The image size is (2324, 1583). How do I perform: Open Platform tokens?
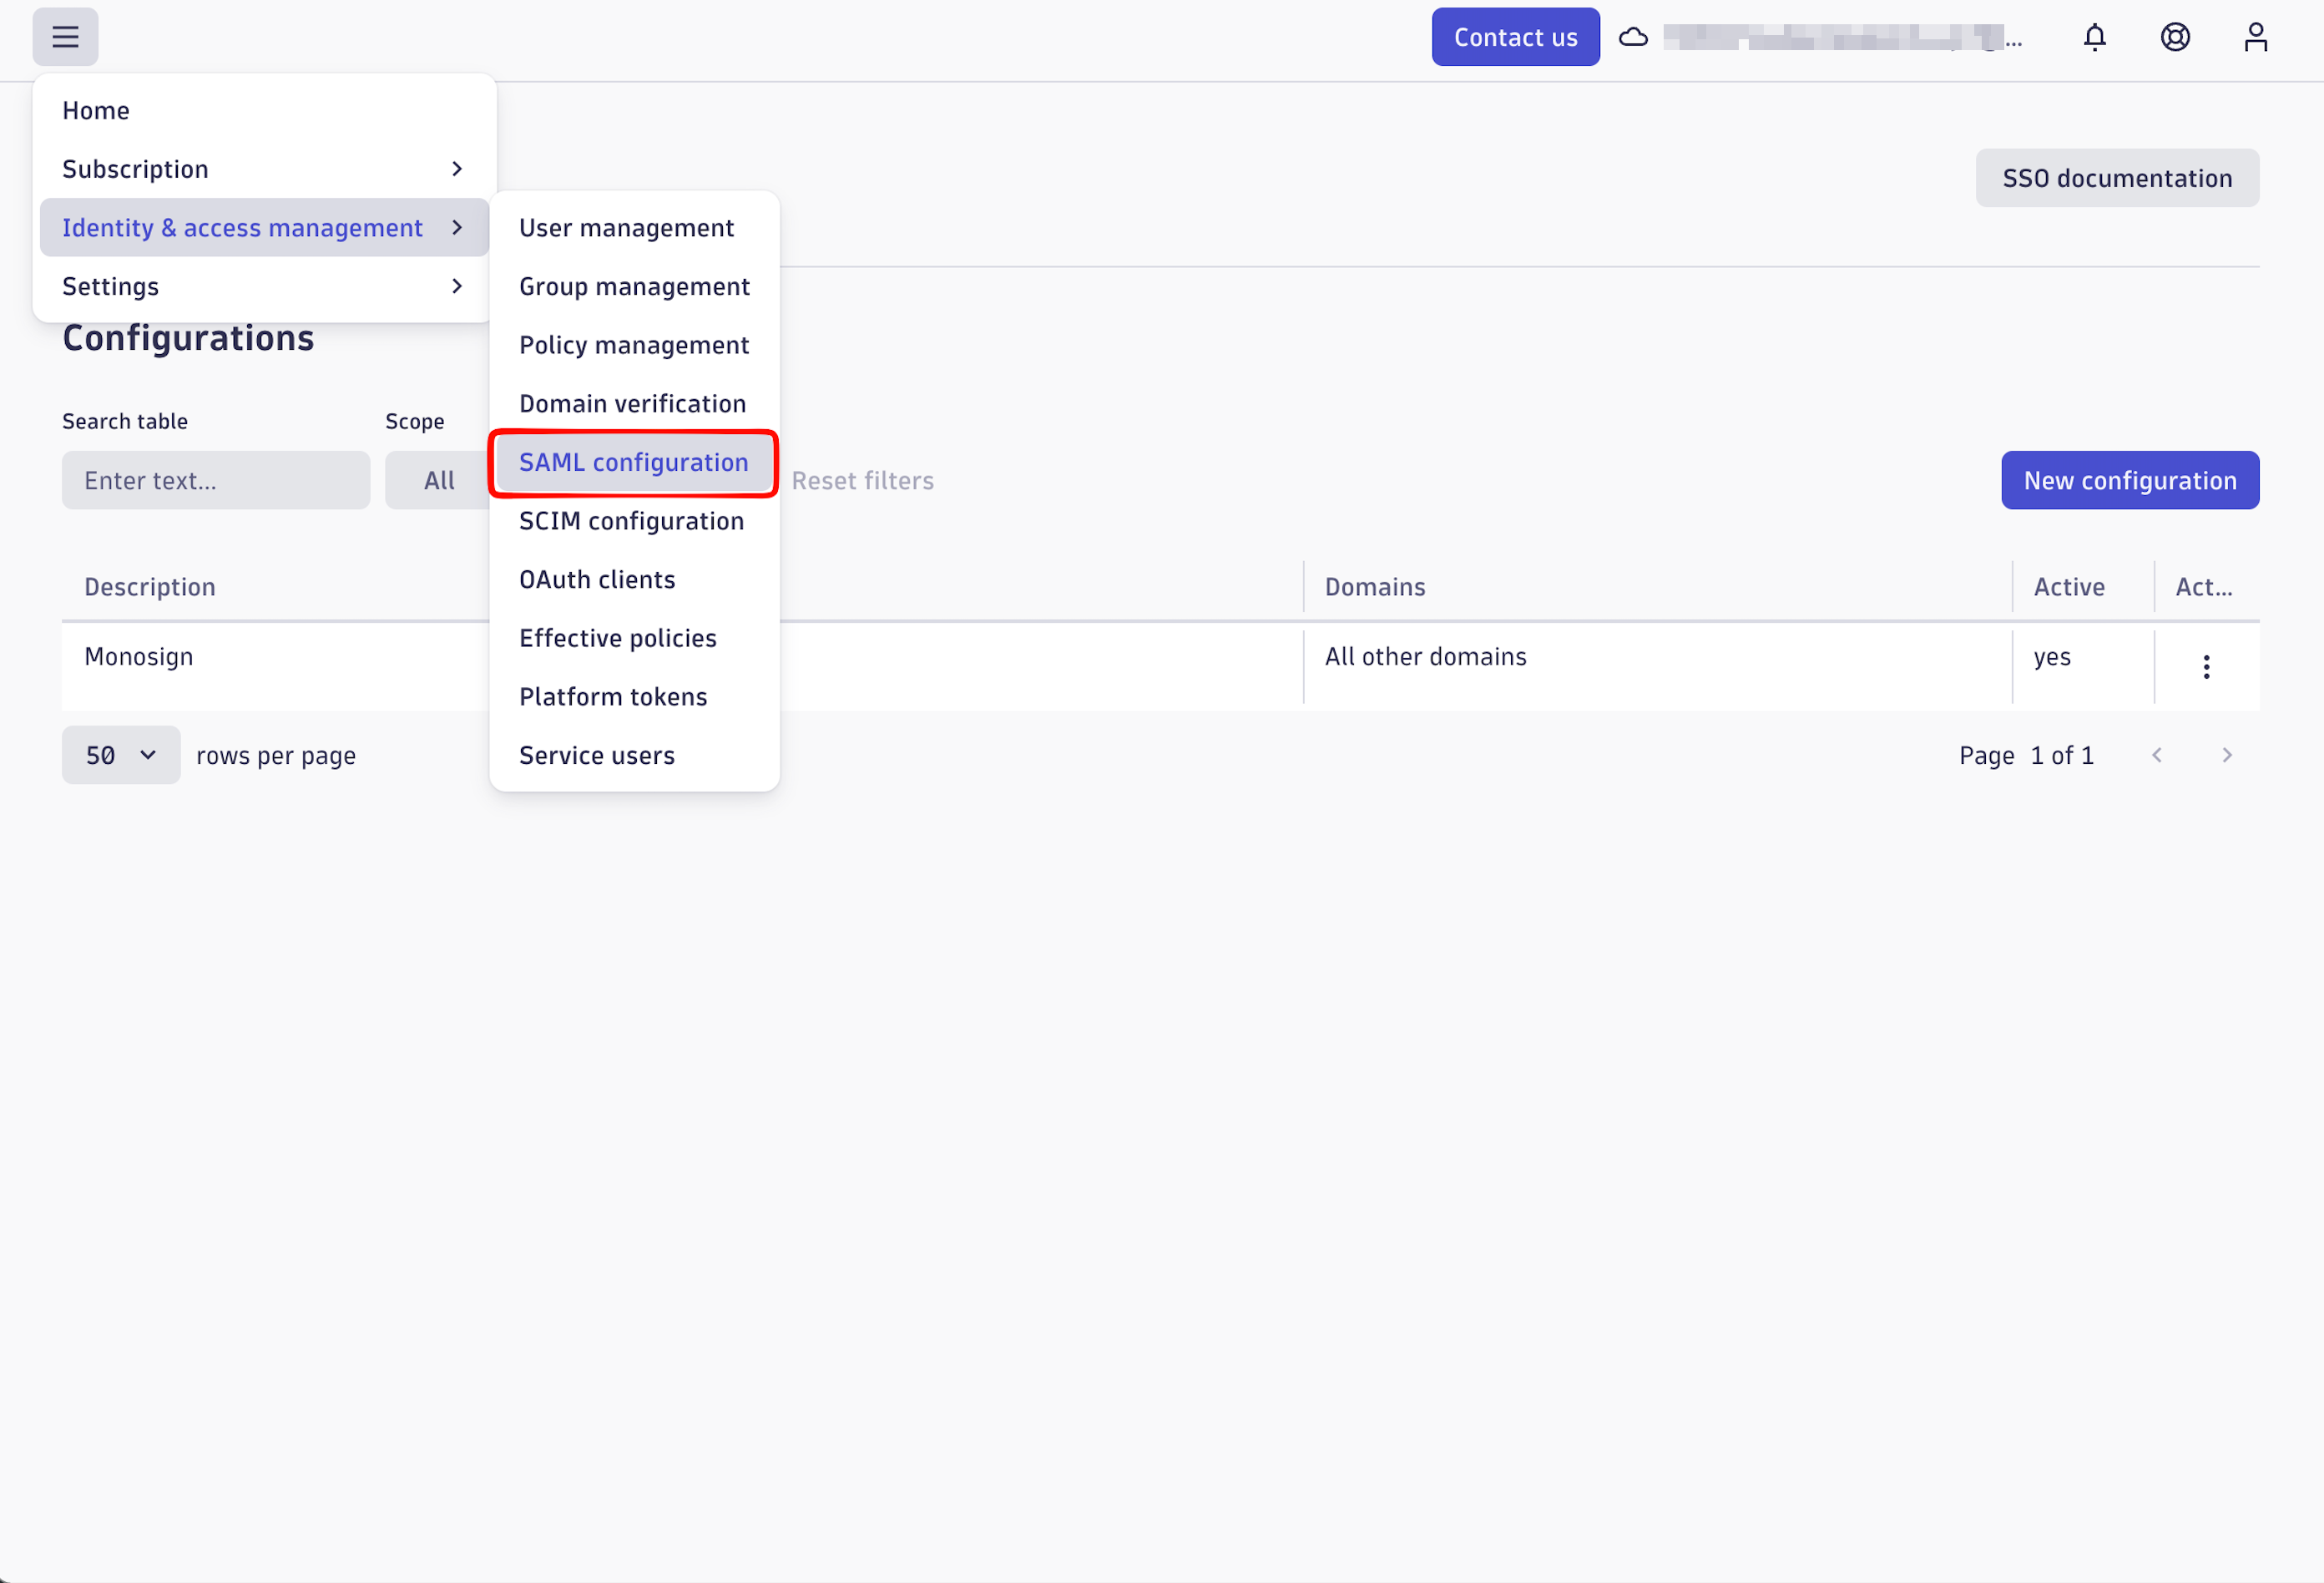pos(634,696)
